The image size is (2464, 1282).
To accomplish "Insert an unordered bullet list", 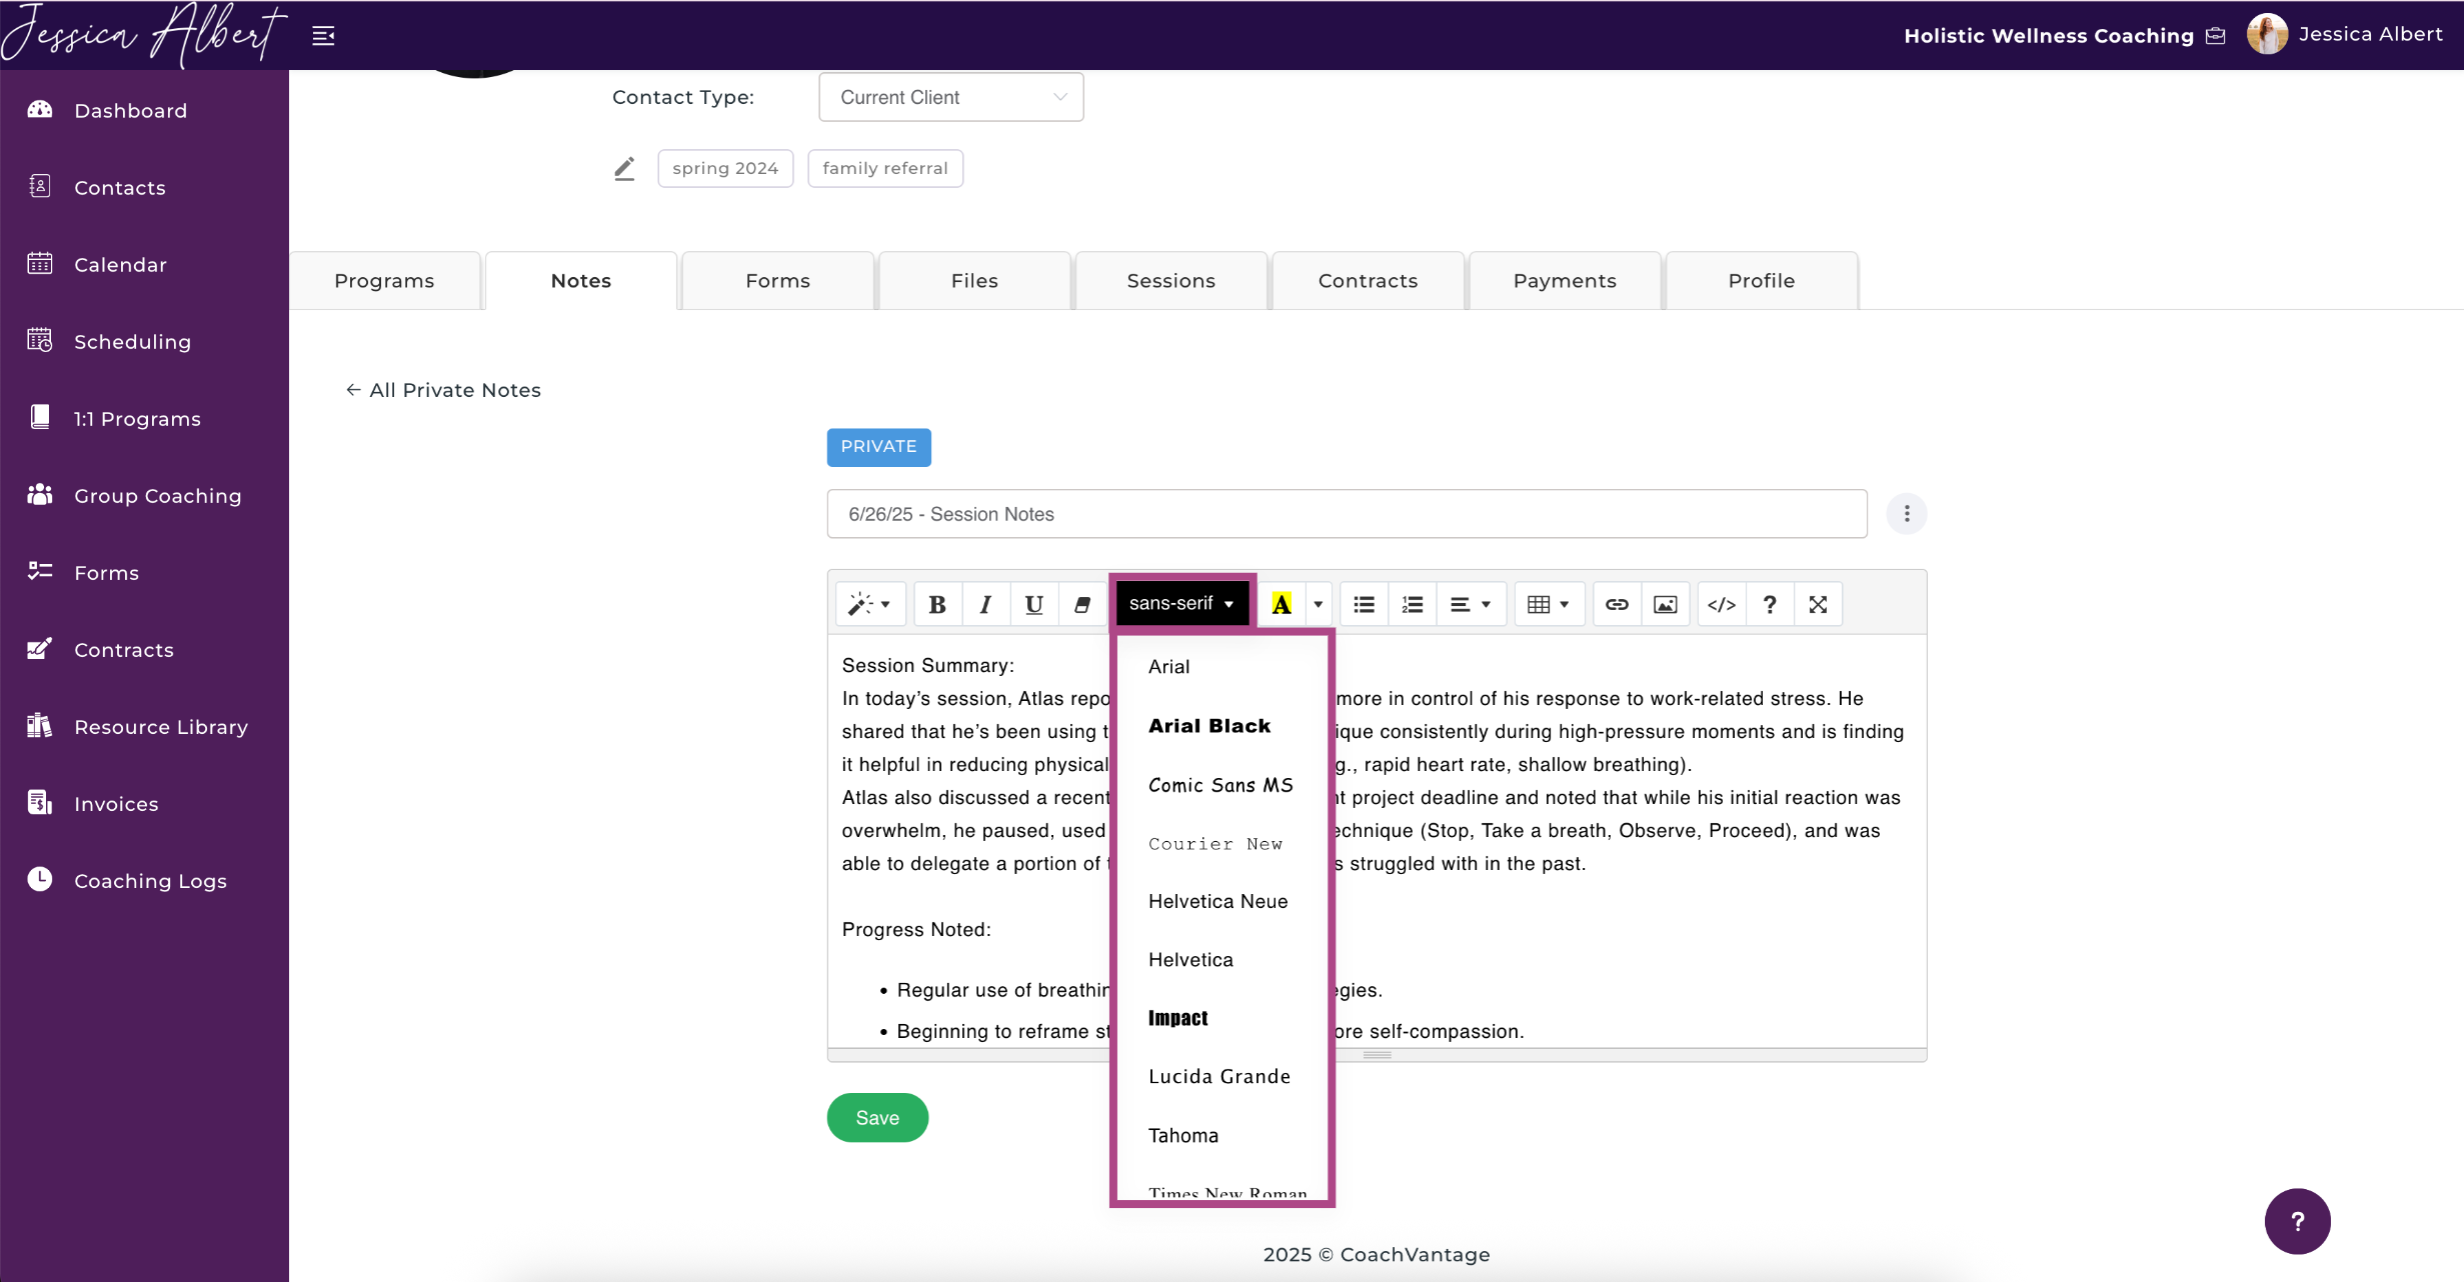I will click(1364, 604).
